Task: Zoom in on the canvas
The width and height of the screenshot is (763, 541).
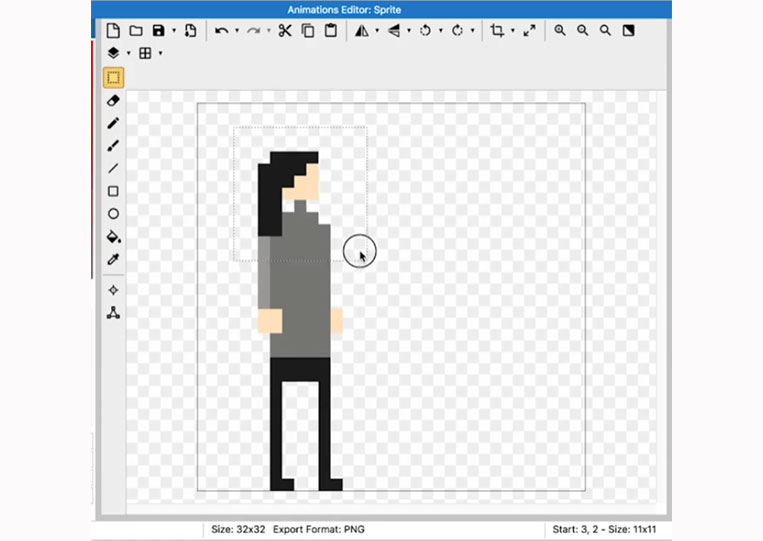Action: click(x=560, y=31)
